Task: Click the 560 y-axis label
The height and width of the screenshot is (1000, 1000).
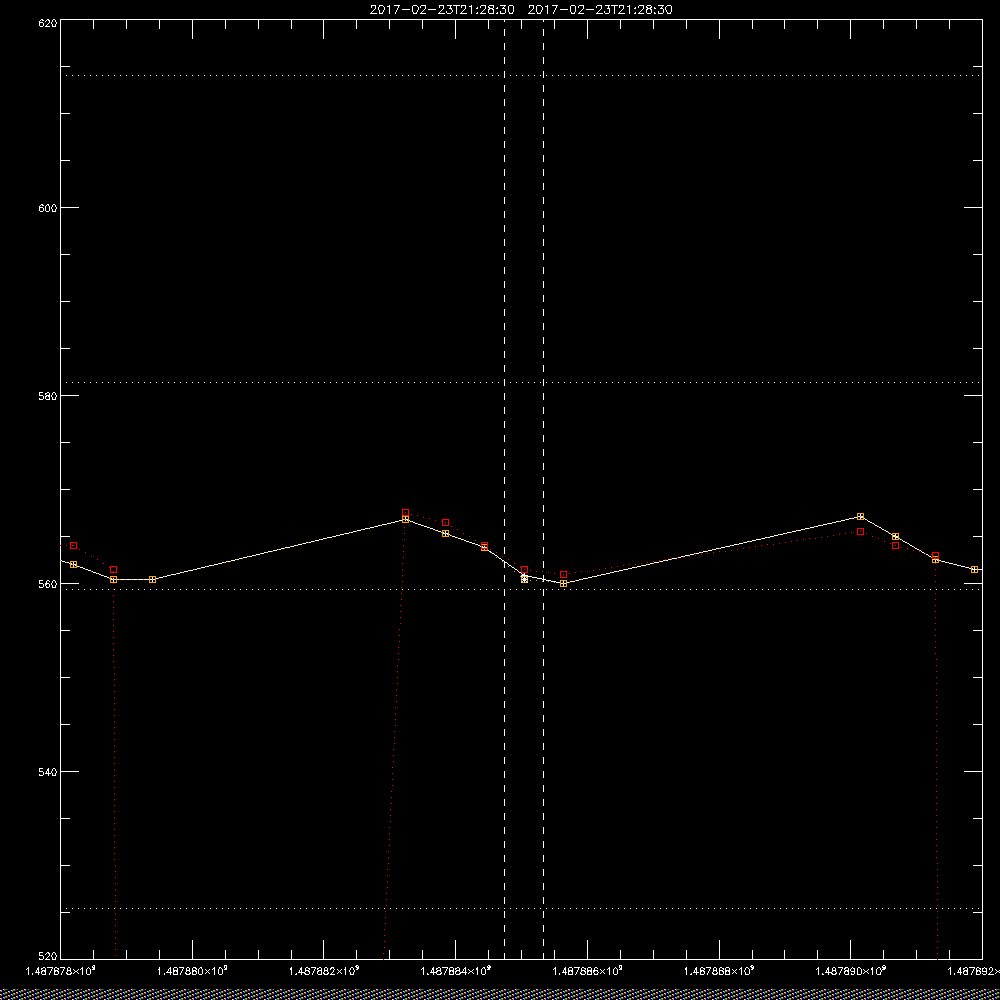Action: (48, 584)
